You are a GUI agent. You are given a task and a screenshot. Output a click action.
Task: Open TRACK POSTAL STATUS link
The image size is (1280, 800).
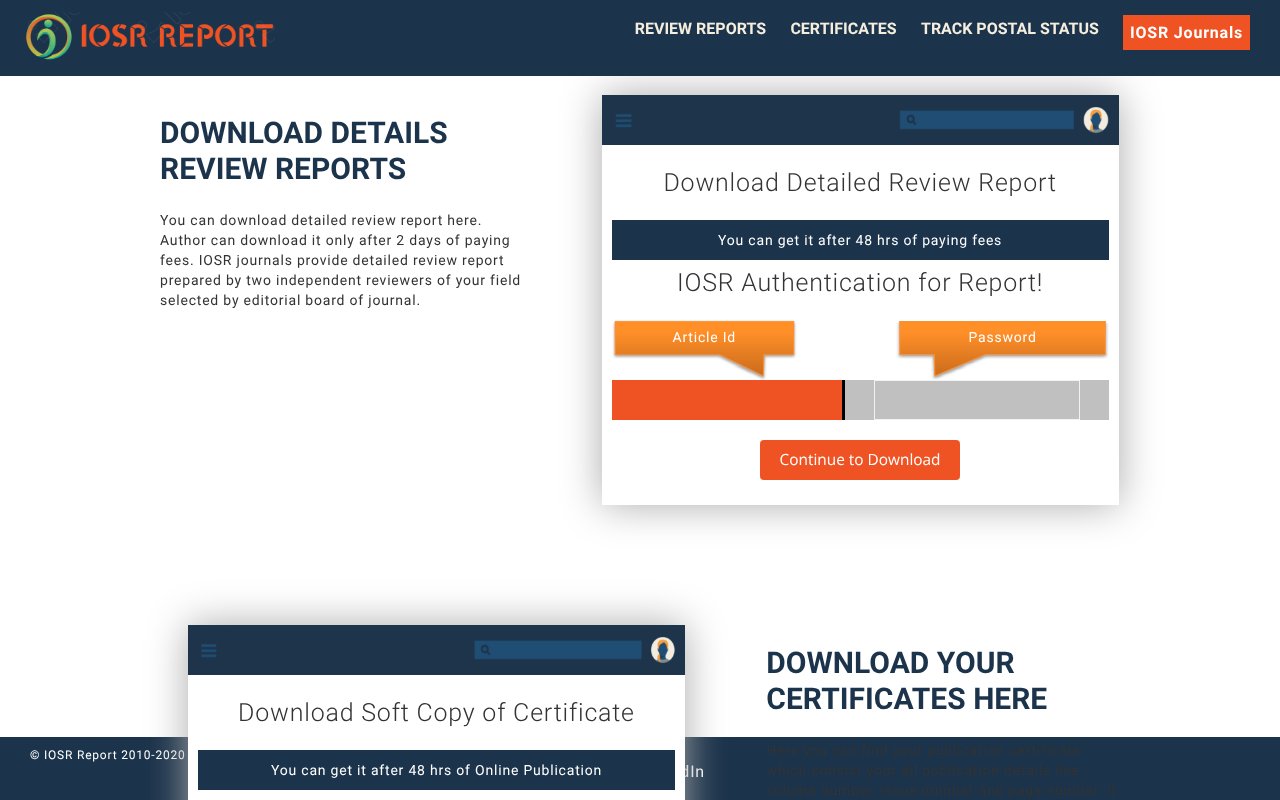pyautogui.click(x=1009, y=29)
